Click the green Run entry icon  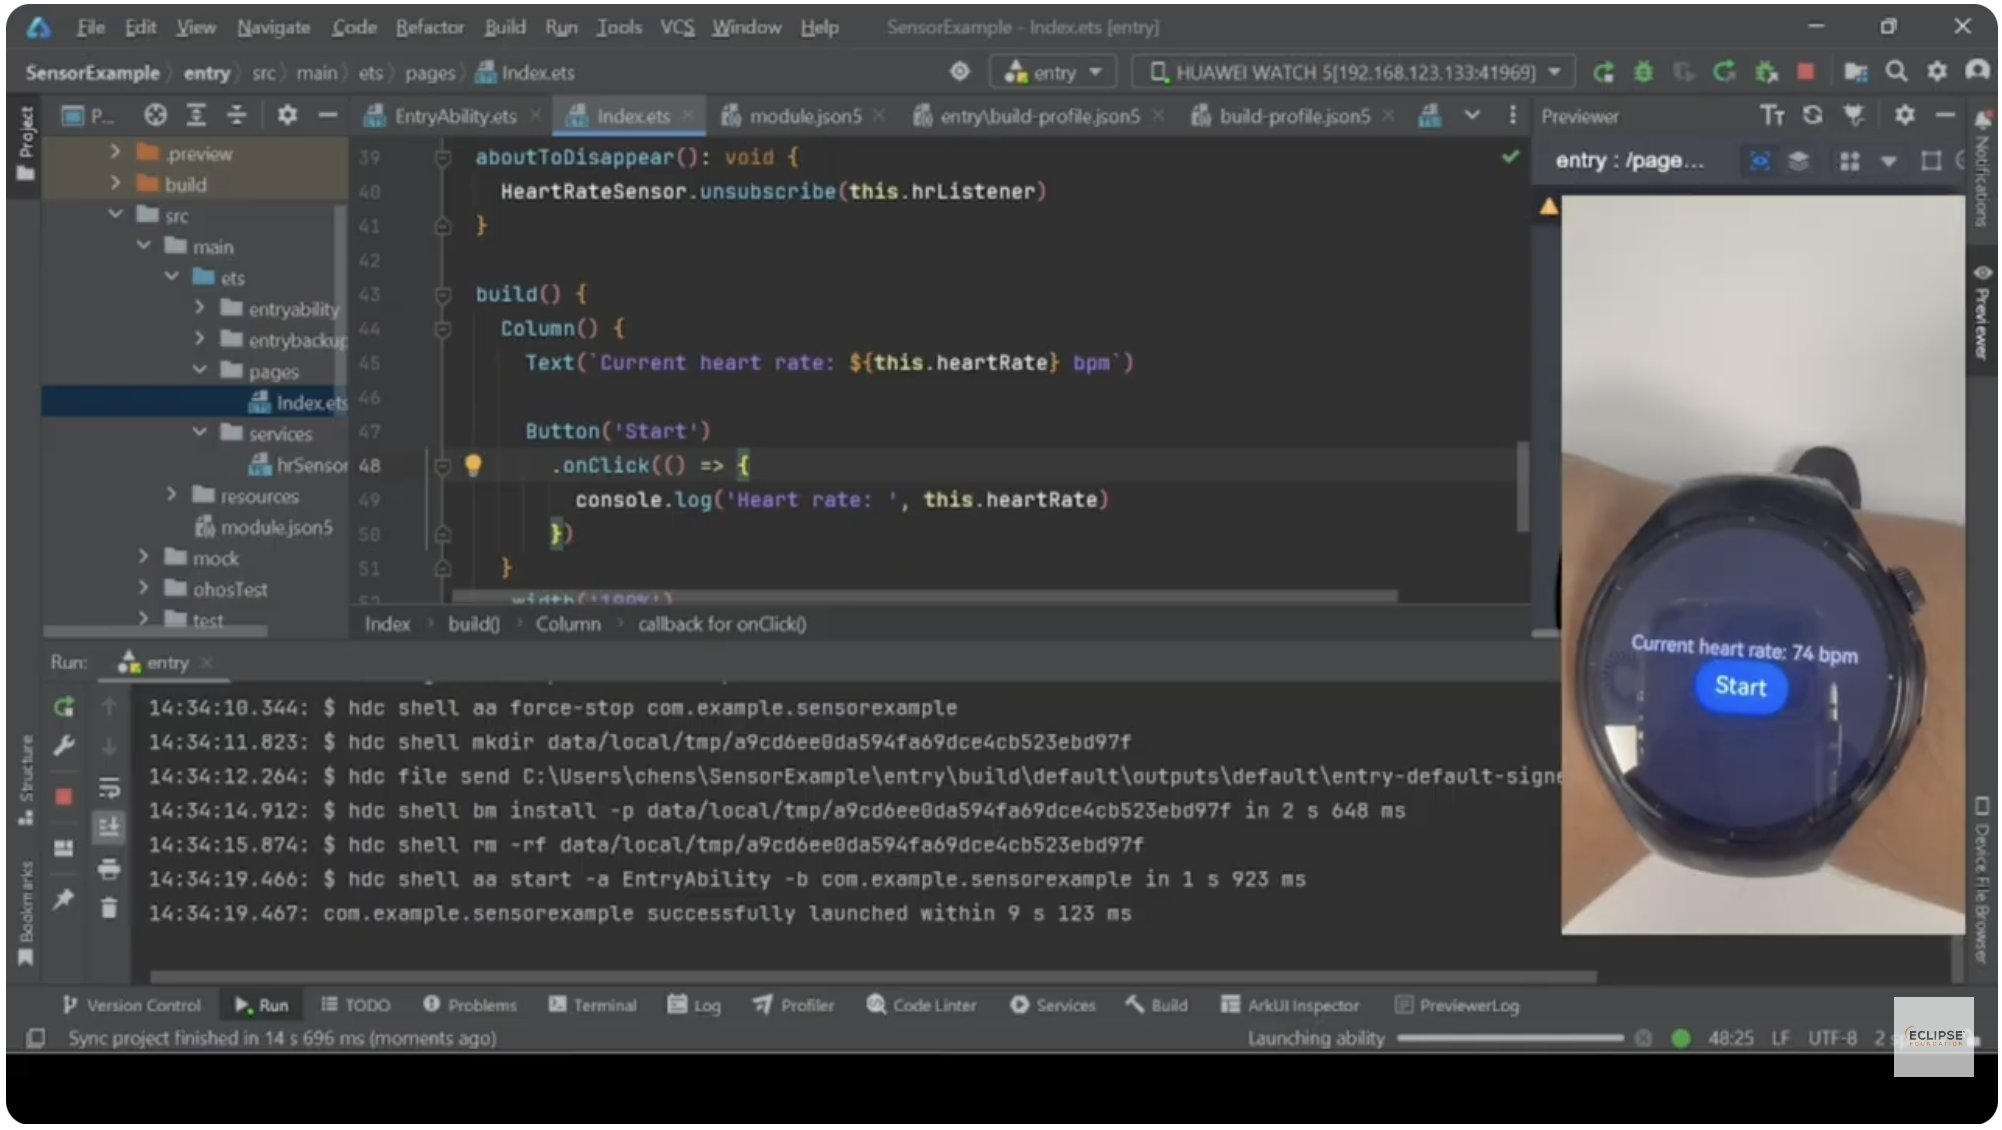(x=1603, y=72)
